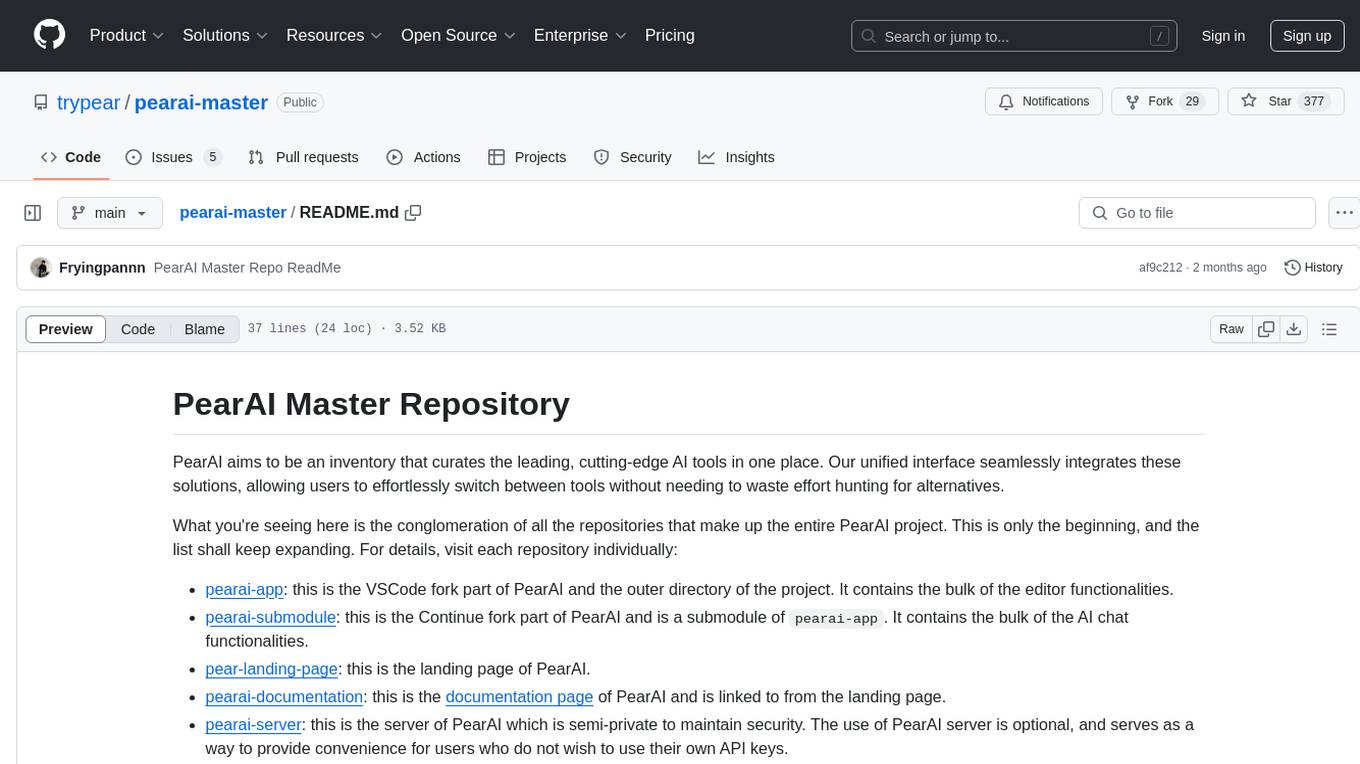
Task: Open the Insights tab
Action: [736, 157]
